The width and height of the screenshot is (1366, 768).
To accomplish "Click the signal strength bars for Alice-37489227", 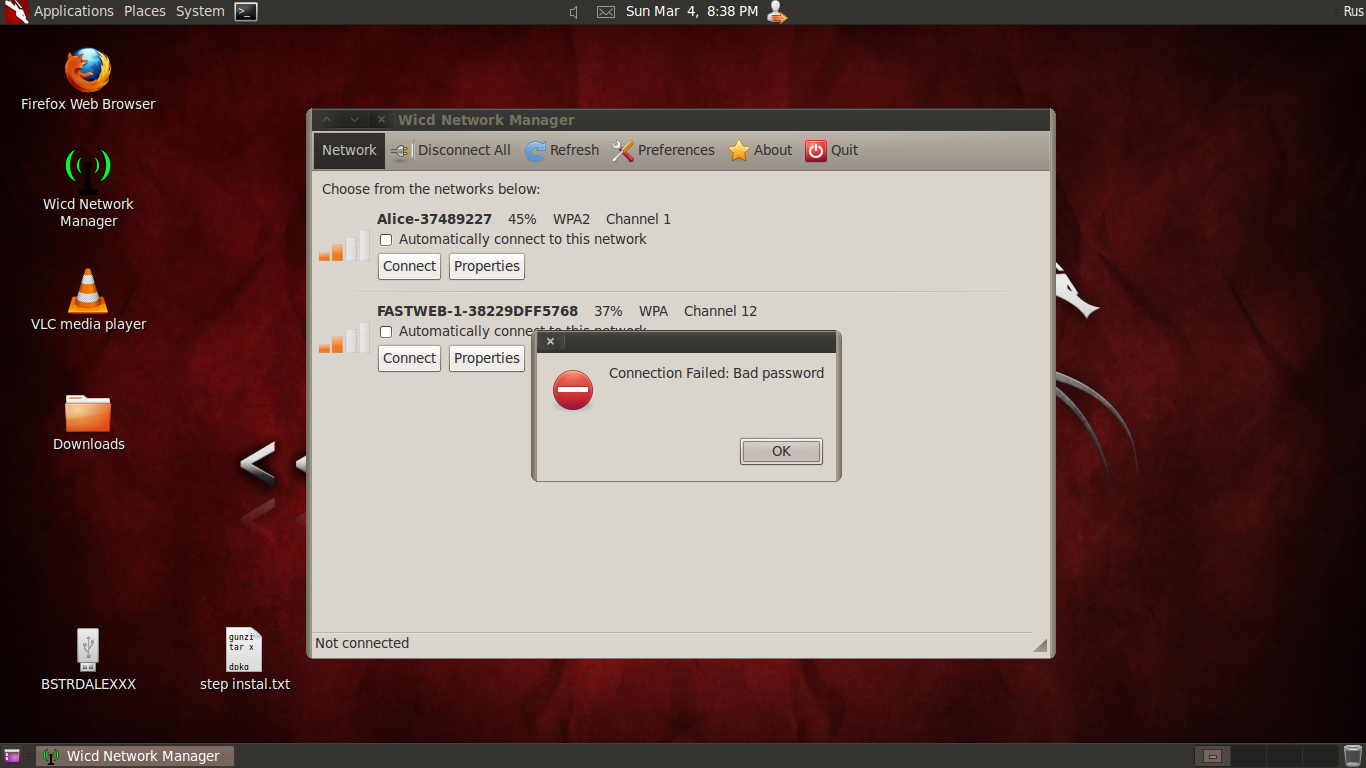I will pos(344,246).
